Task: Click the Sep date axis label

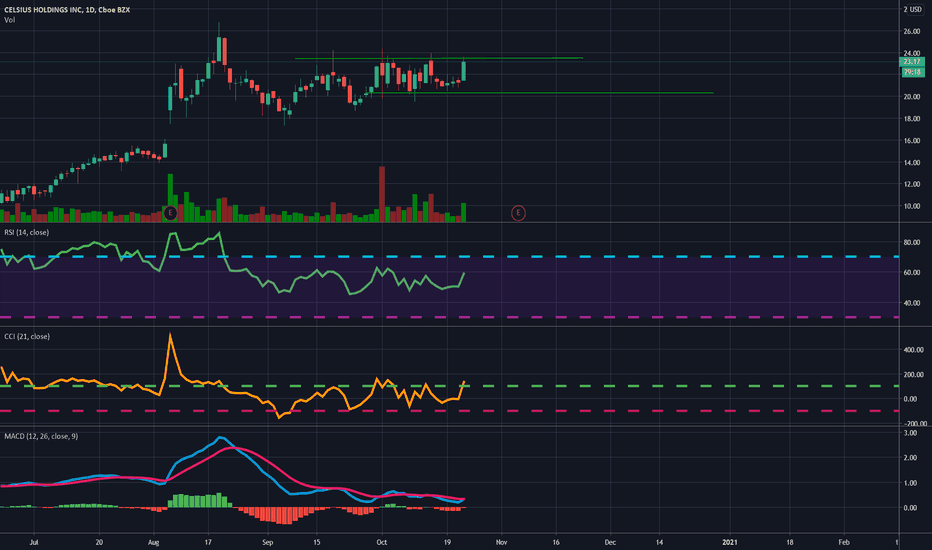Action: click(x=267, y=542)
